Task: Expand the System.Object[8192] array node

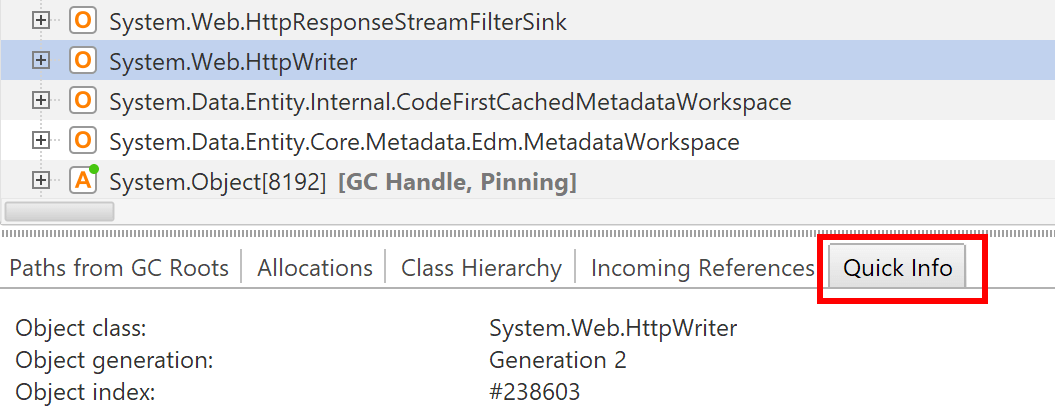Action: click(42, 180)
